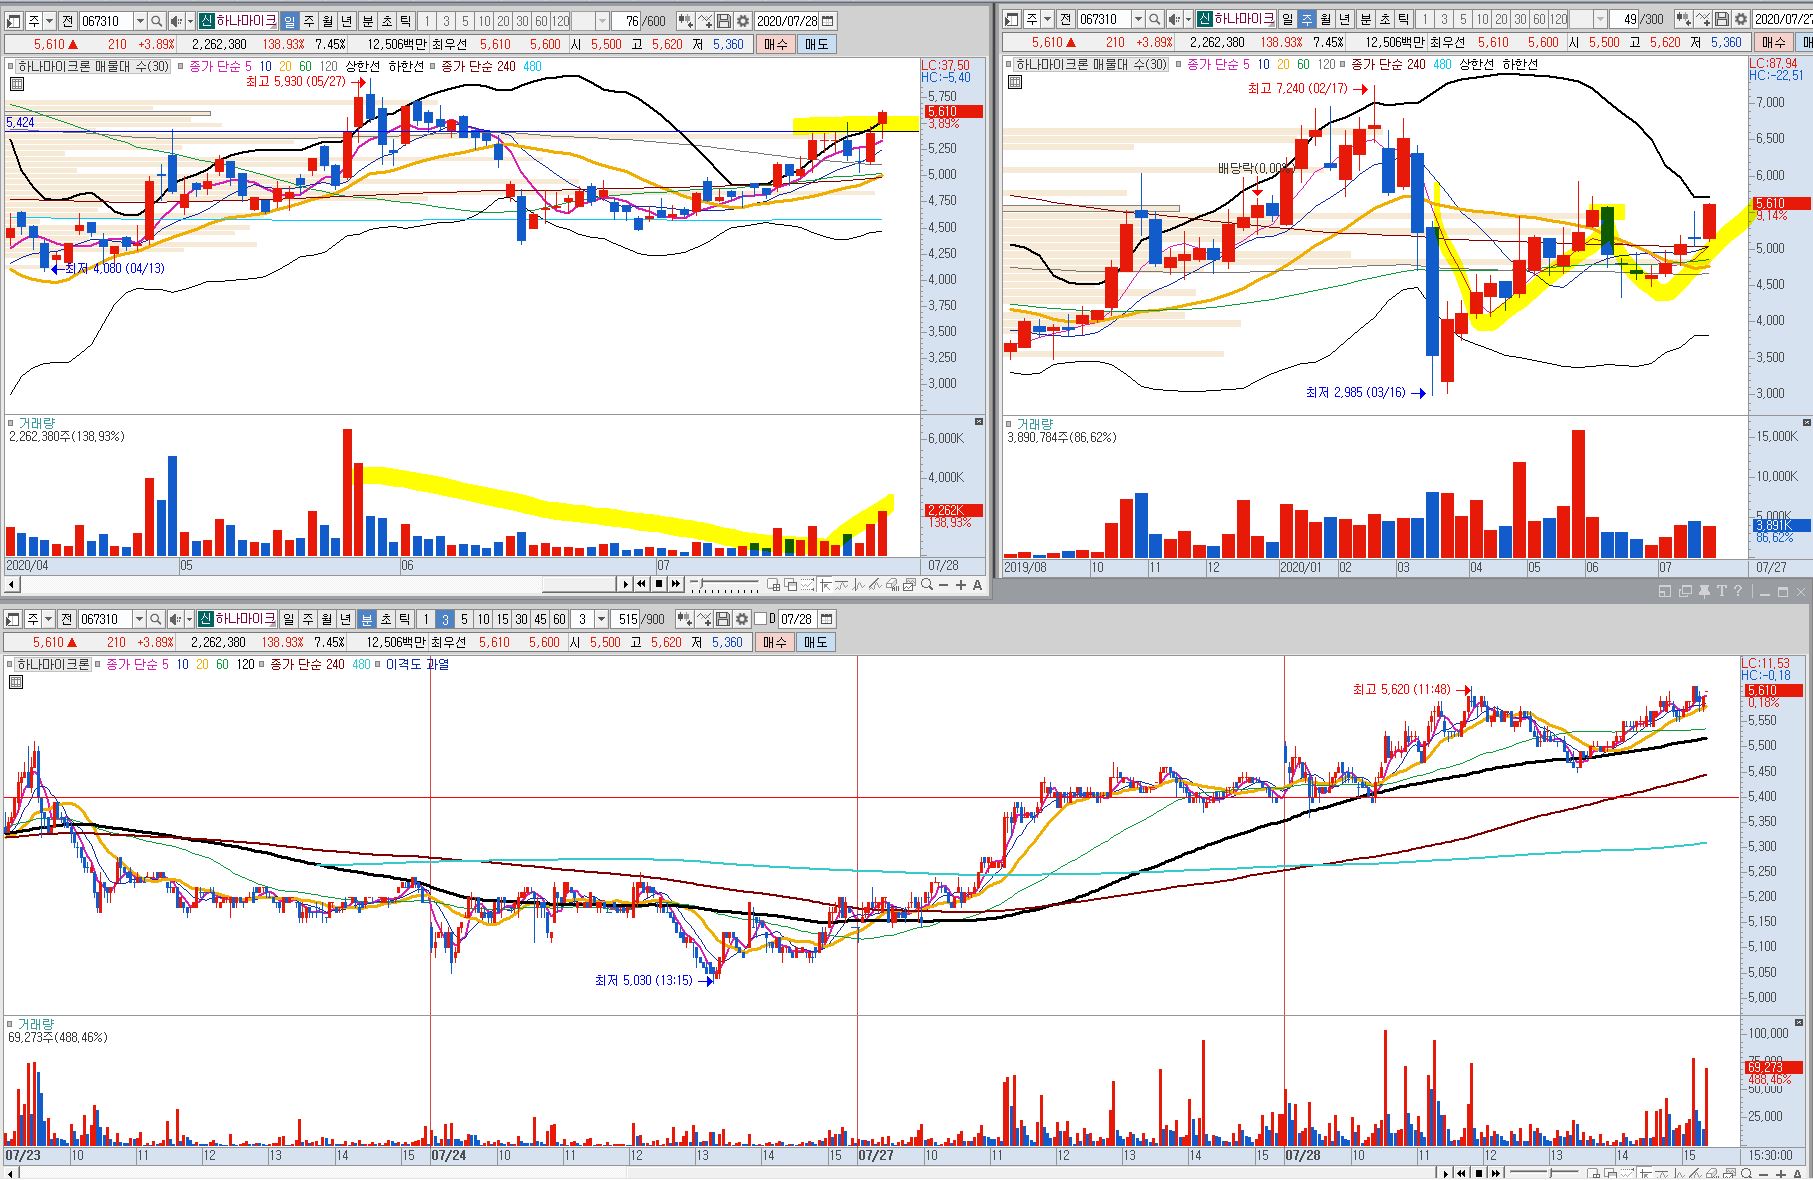
Task: Open data grid icon in weekly chart
Action: click(x=1015, y=82)
